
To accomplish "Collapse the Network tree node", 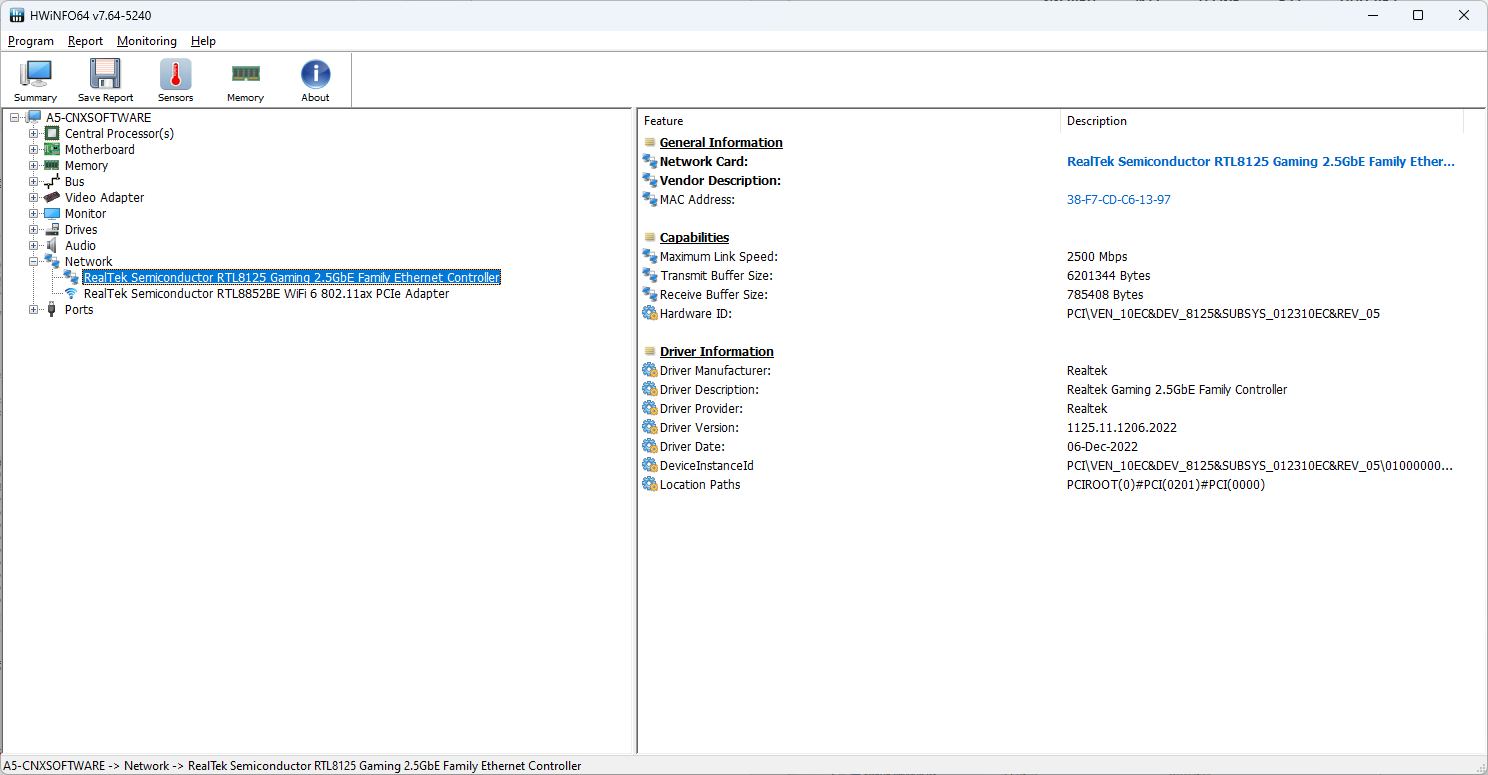I will [33, 261].
